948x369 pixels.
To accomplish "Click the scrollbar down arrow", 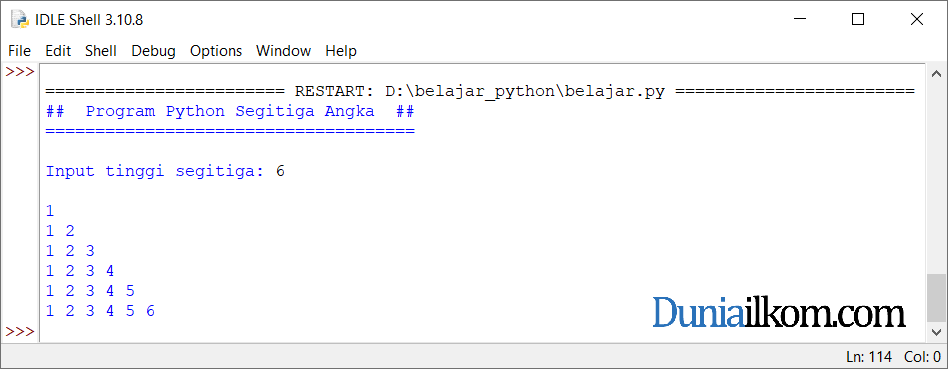I will [x=936, y=331].
